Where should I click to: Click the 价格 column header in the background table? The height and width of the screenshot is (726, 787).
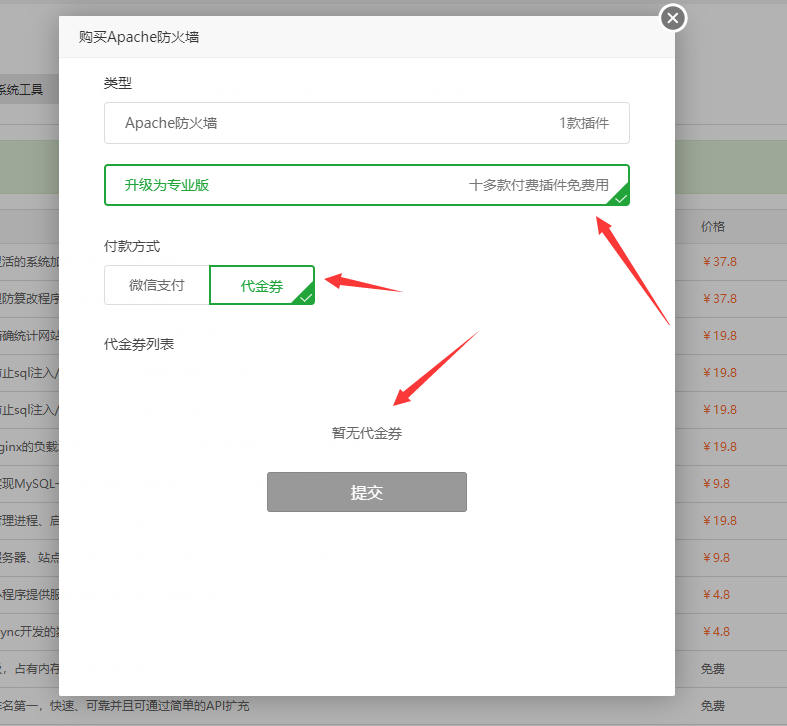coord(713,226)
